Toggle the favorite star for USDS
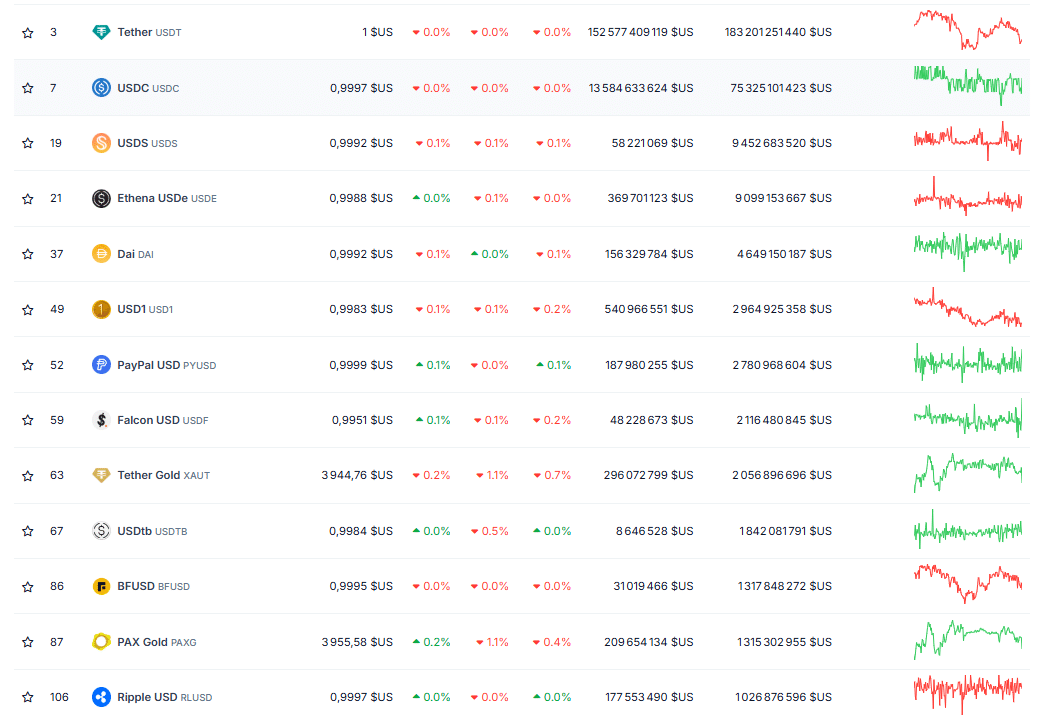This screenshot has height=724, width=1045. pos(28,143)
